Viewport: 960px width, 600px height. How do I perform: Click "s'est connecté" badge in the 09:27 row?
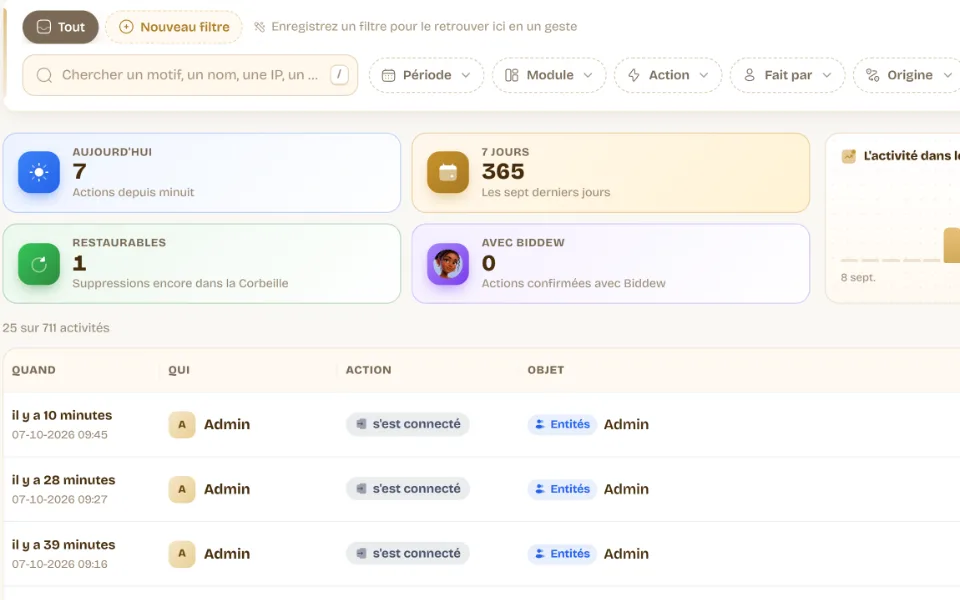(408, 489)
